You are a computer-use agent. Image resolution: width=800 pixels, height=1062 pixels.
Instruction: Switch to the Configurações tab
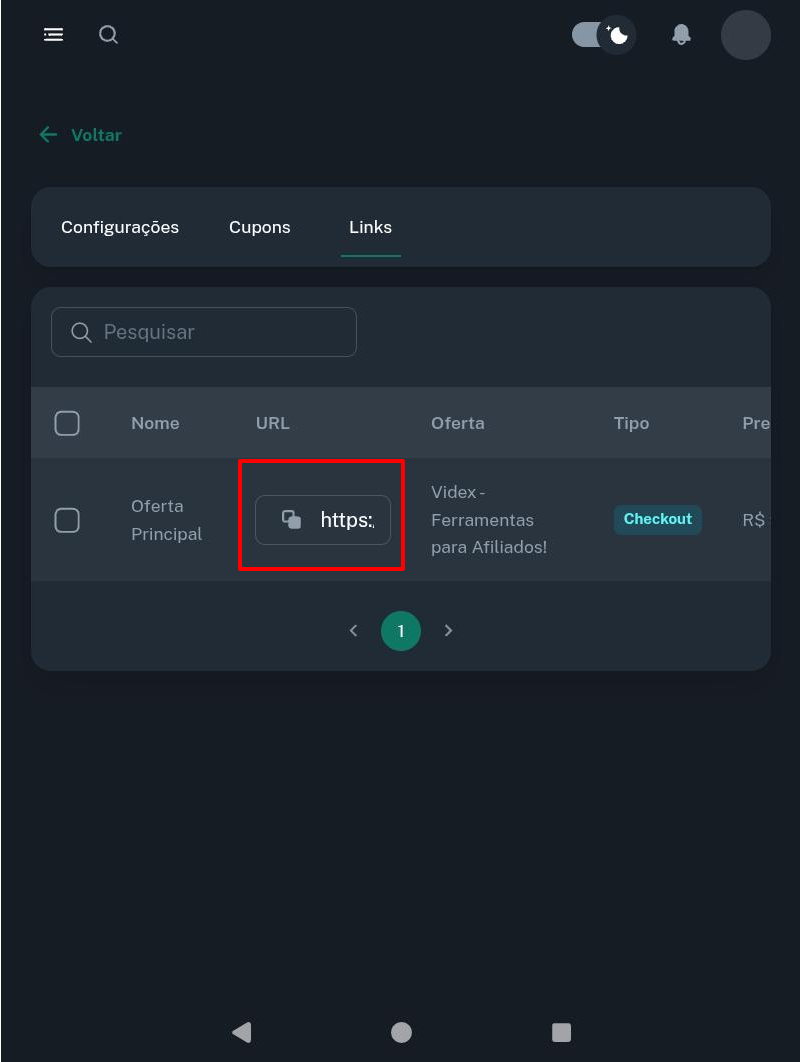point(120,227)
